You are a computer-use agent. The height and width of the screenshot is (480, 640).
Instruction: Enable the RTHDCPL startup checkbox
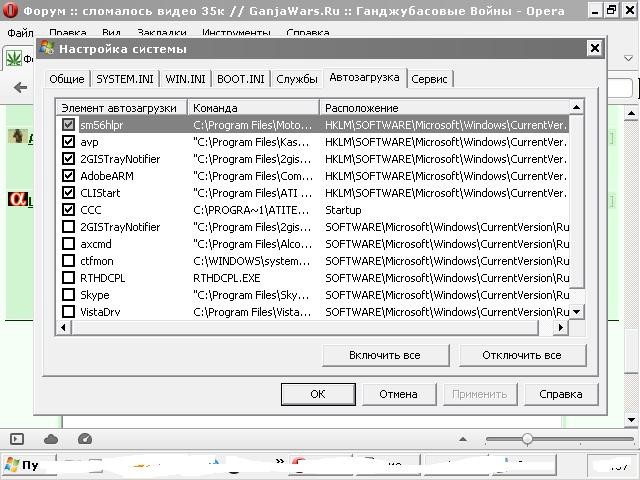pyautogui.click(x=68, y=278)
